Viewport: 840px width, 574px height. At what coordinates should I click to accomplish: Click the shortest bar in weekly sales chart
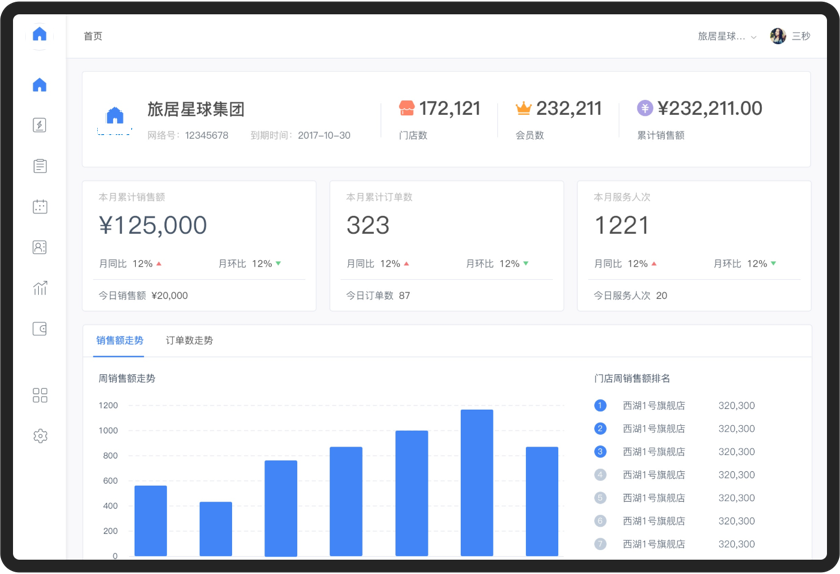216,529
